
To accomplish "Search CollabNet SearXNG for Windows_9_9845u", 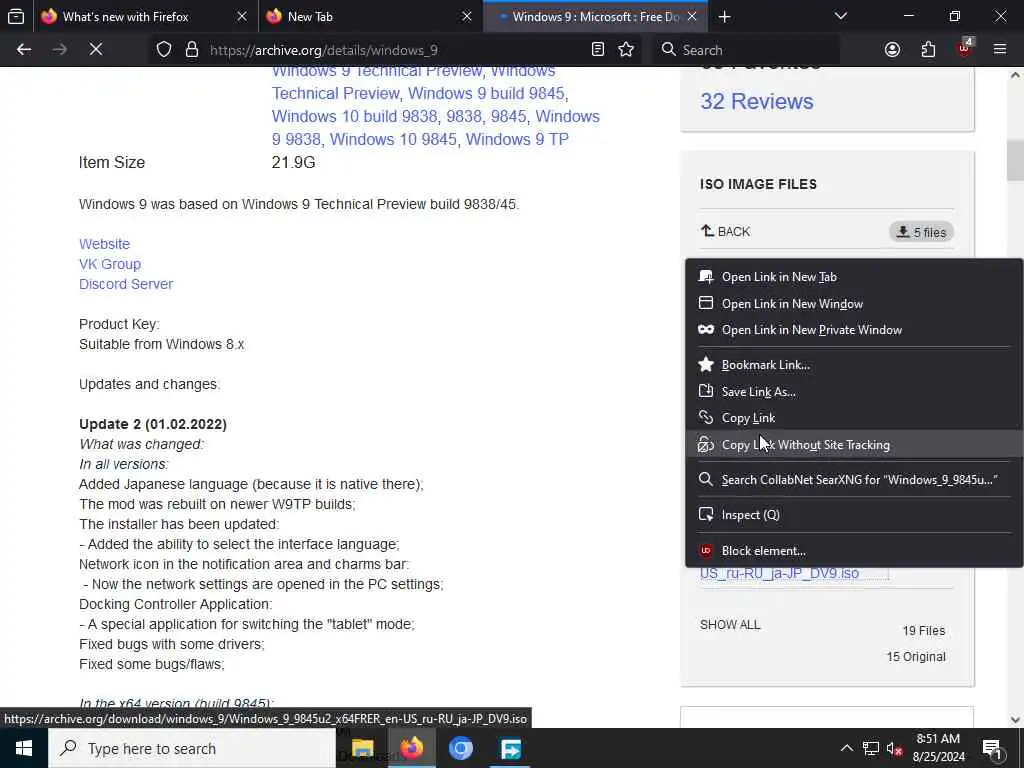I will tap(854, 480).
